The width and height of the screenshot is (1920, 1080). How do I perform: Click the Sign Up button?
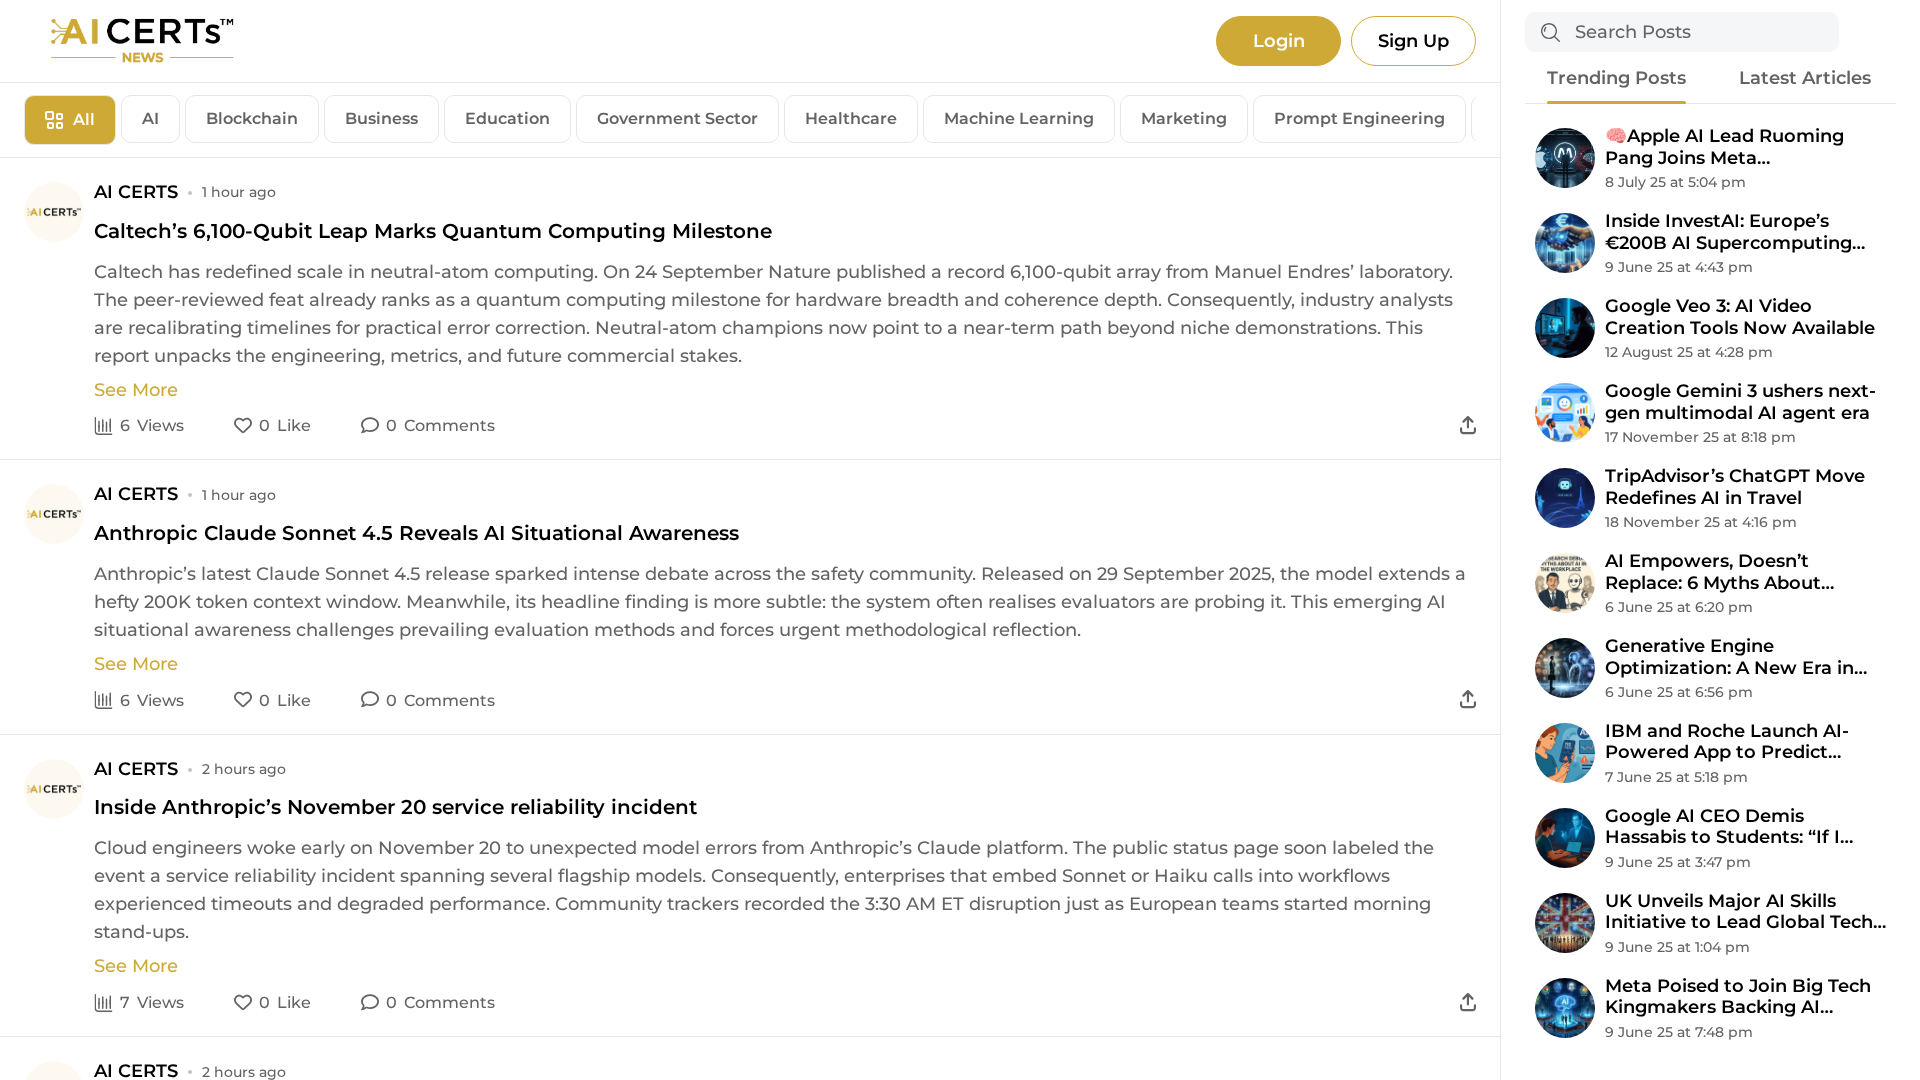pyautogui.click(x=1412, y=41)
